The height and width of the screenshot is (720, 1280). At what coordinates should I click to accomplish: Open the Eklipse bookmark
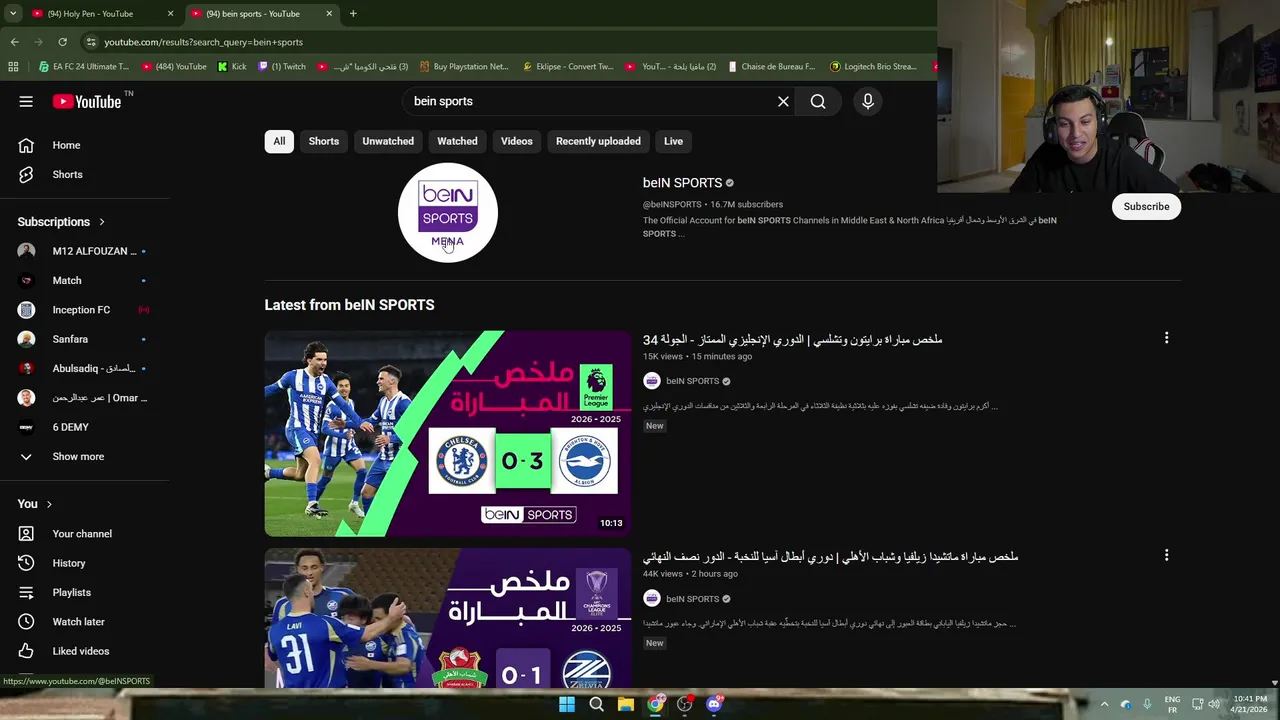(568, 67)
